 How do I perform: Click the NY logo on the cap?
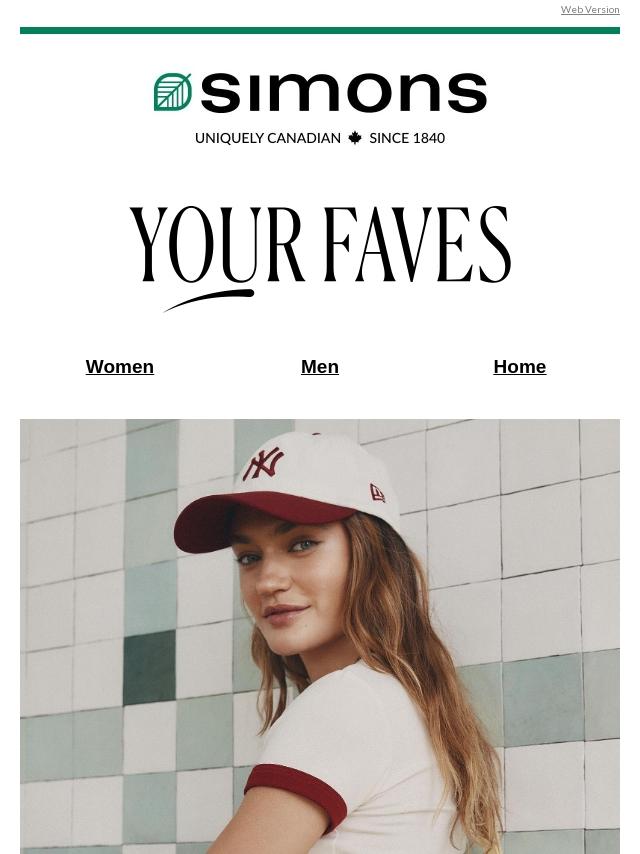pyautogui.click(x=264, y=463)
